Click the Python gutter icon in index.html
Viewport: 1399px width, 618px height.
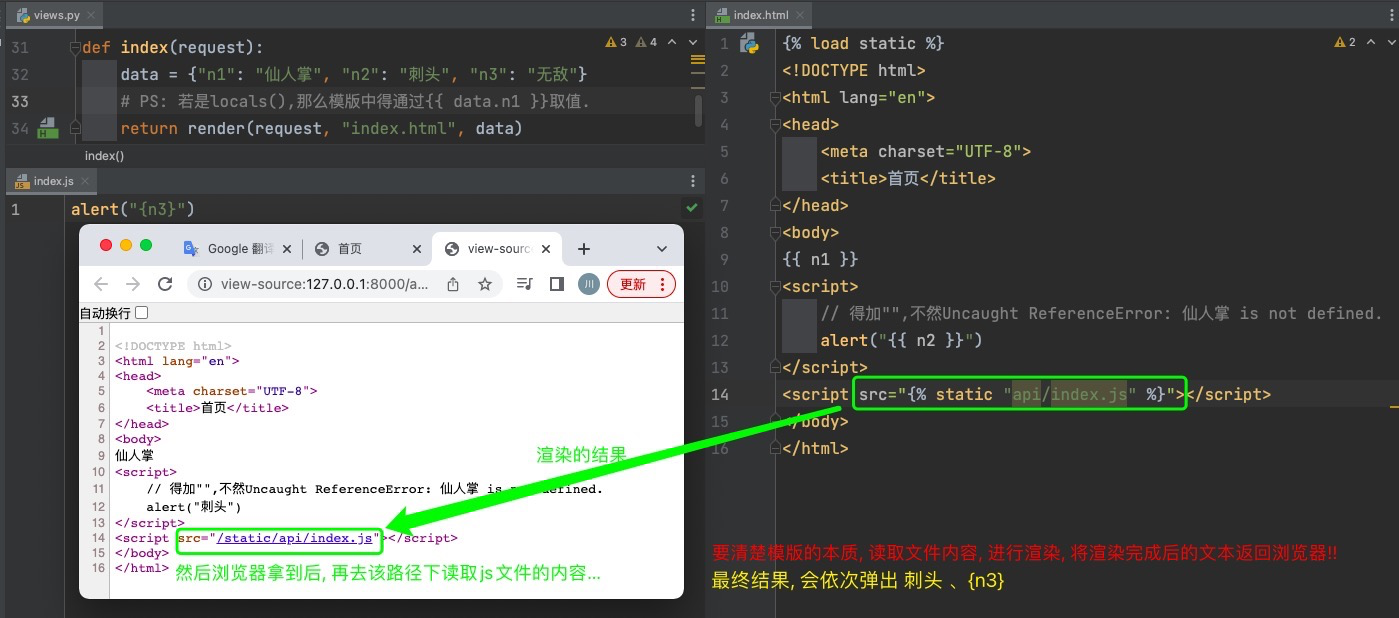pyautogui.click(x=748, y=43)
